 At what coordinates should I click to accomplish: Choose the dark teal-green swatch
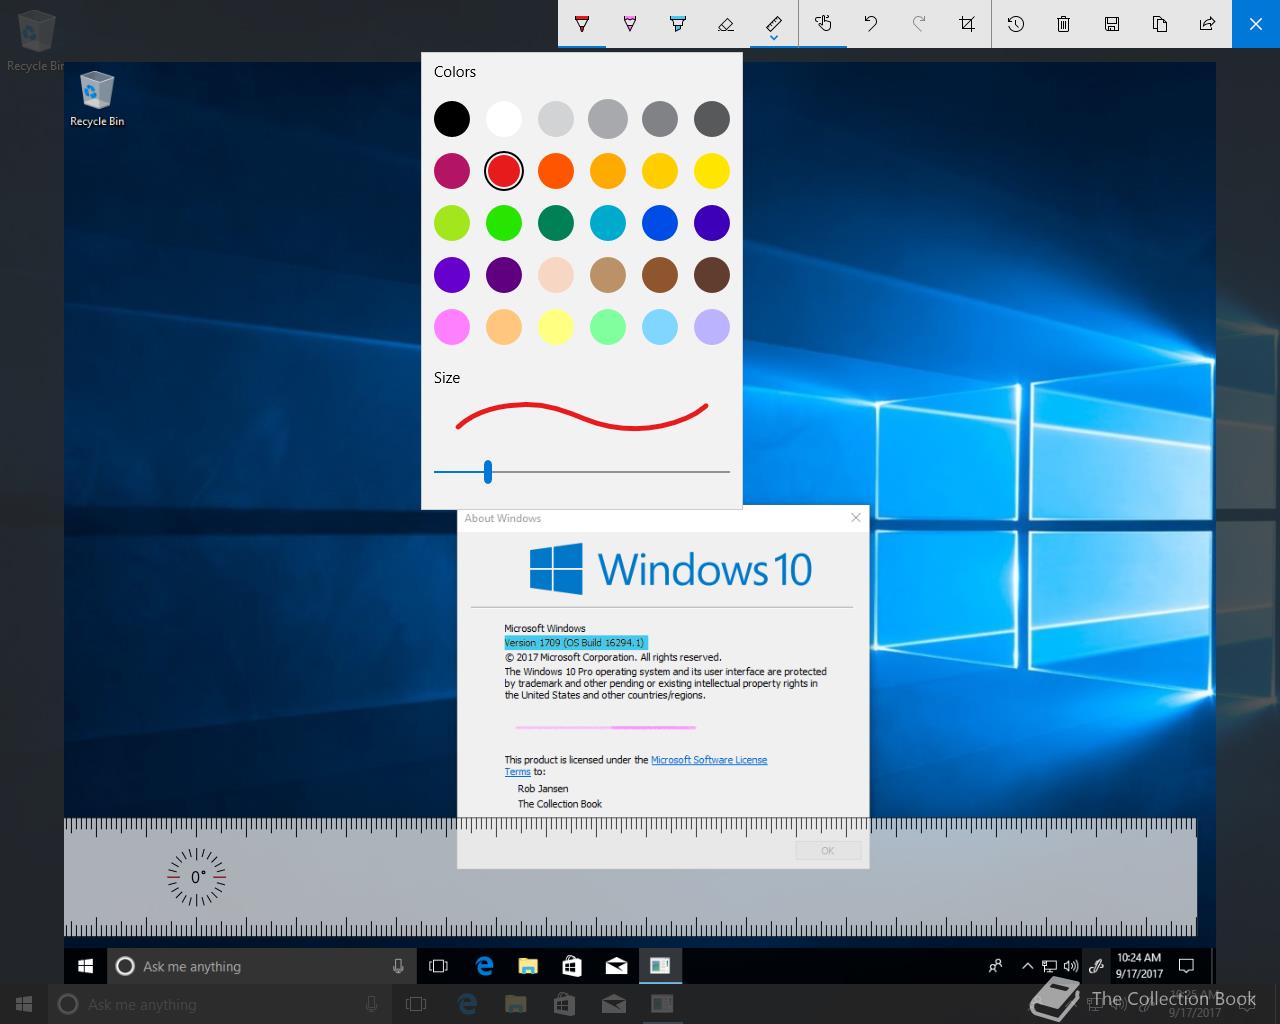(556, 223)
